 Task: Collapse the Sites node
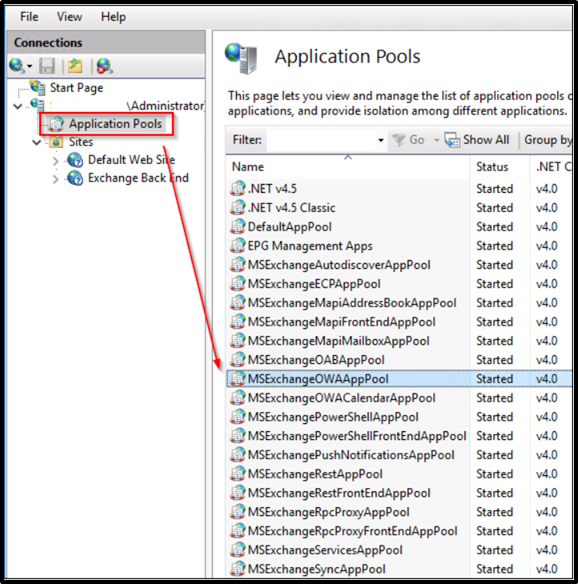(x=36, y=142)
